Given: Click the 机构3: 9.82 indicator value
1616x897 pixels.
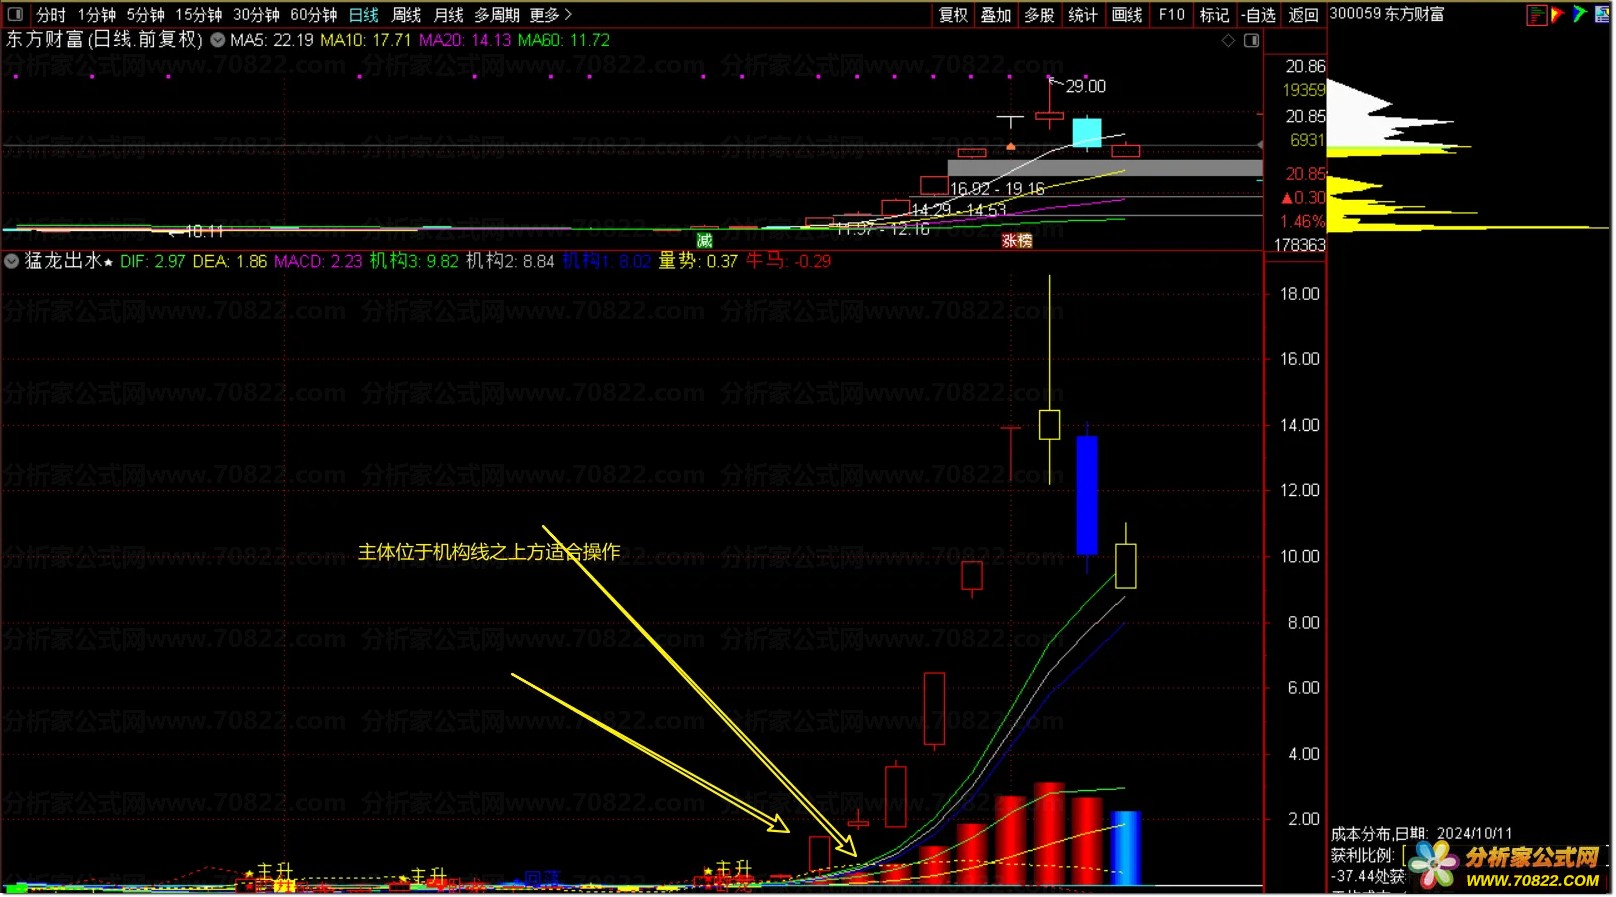Looking at the screenshot, I should [414, 261].
